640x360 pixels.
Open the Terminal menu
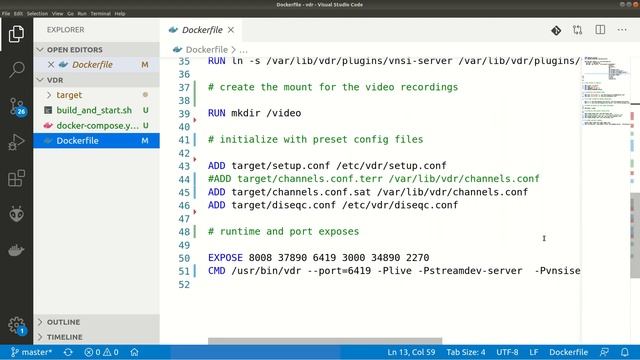pos(100,13)
